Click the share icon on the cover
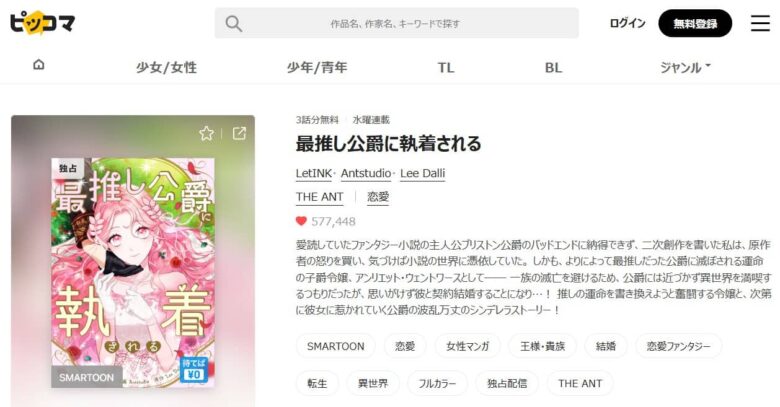 click(239, 133)
